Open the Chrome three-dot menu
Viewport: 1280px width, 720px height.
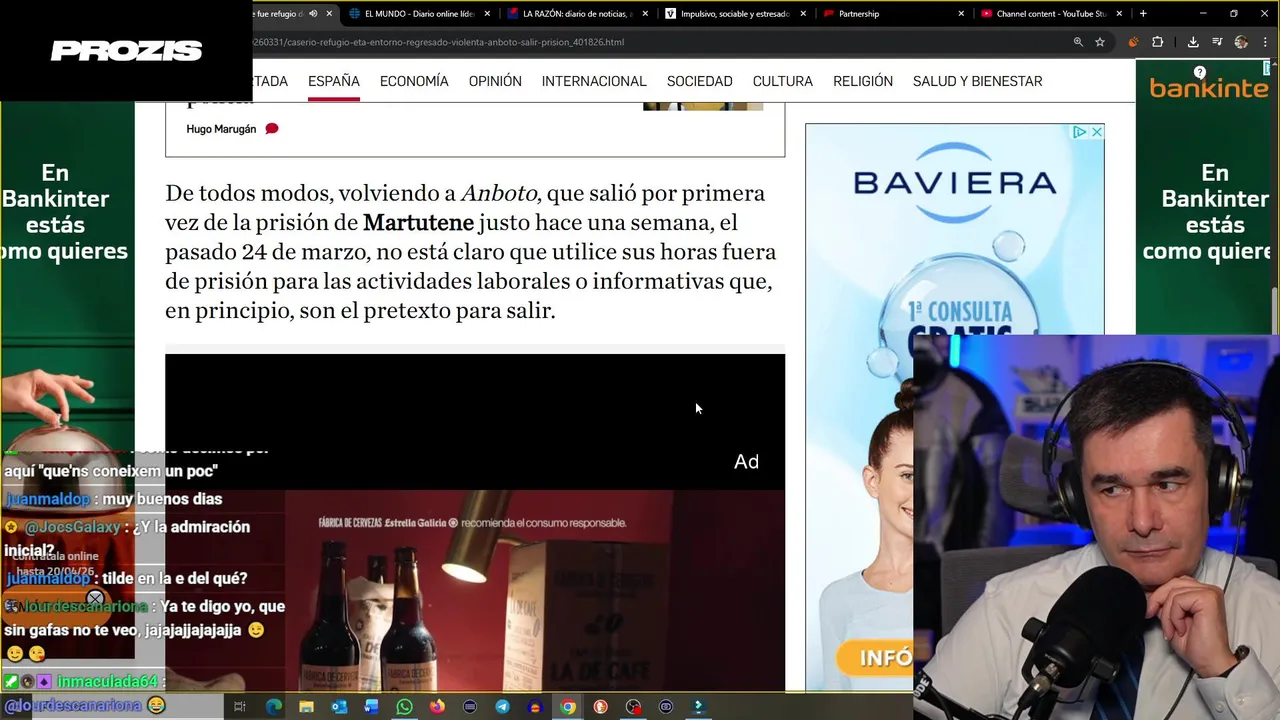tap(1264, 42)
